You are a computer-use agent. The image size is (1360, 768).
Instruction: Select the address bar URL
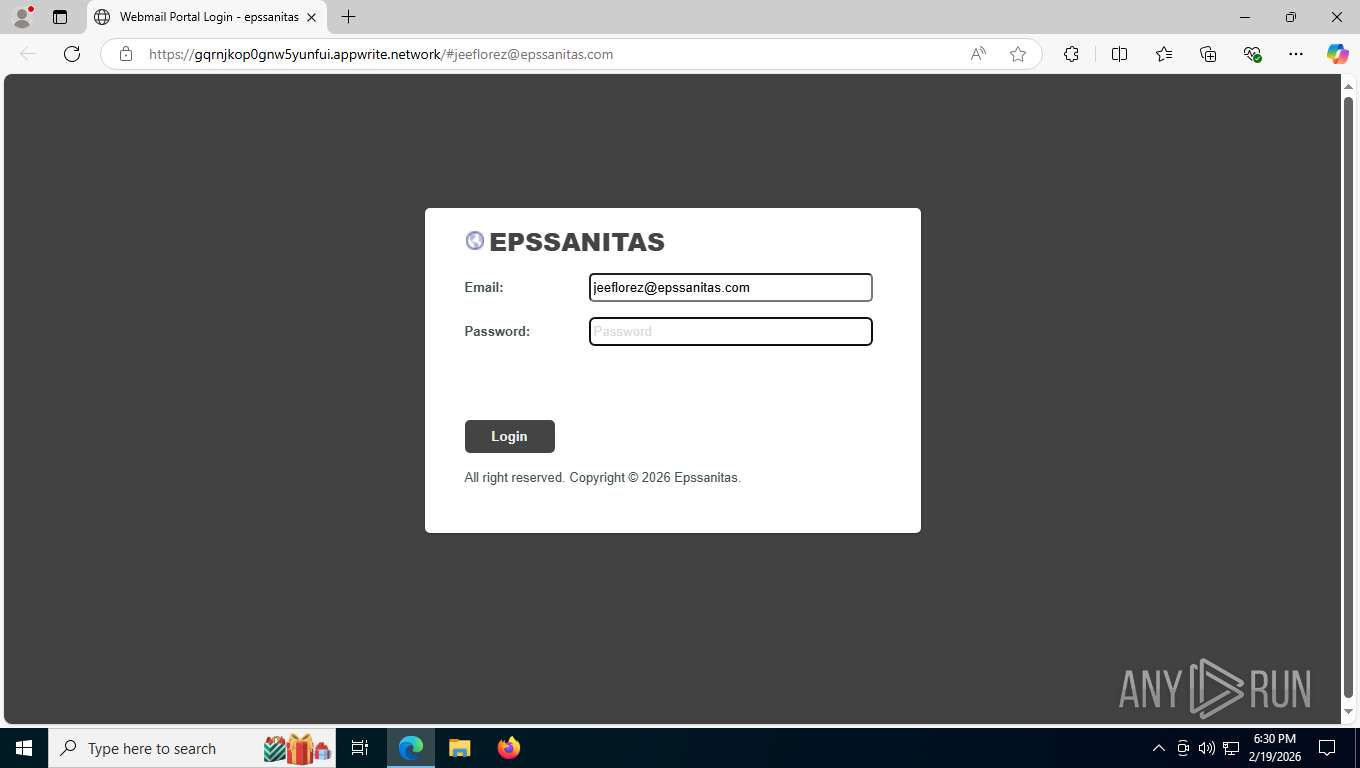381,54
